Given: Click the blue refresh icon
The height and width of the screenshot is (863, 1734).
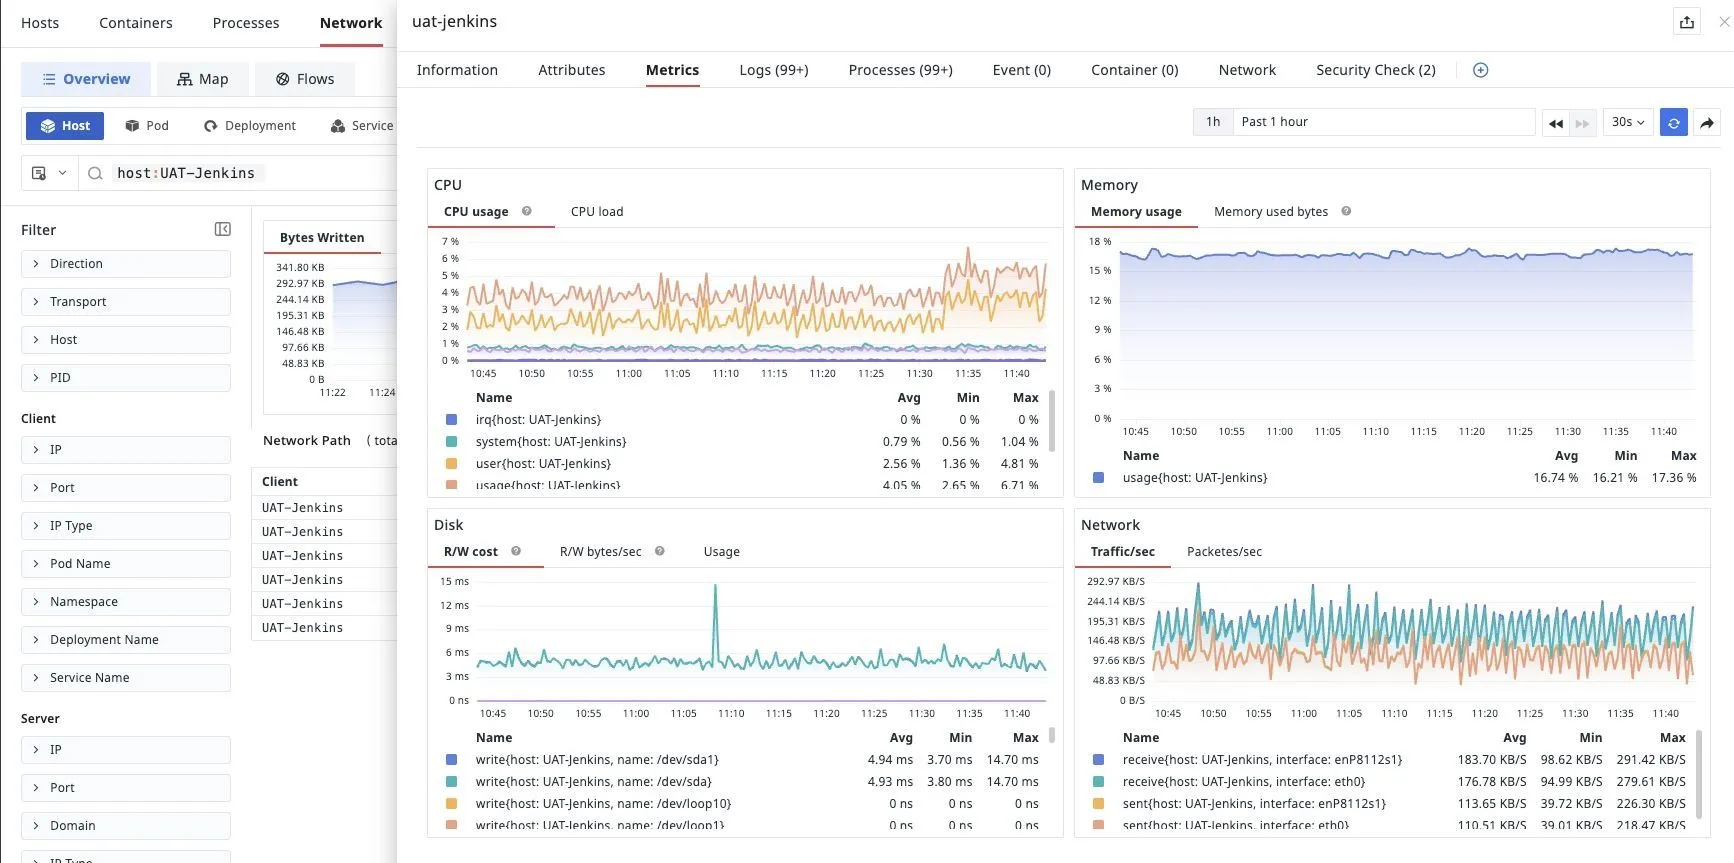Looking at the screenshot, I should (1673, 122).
